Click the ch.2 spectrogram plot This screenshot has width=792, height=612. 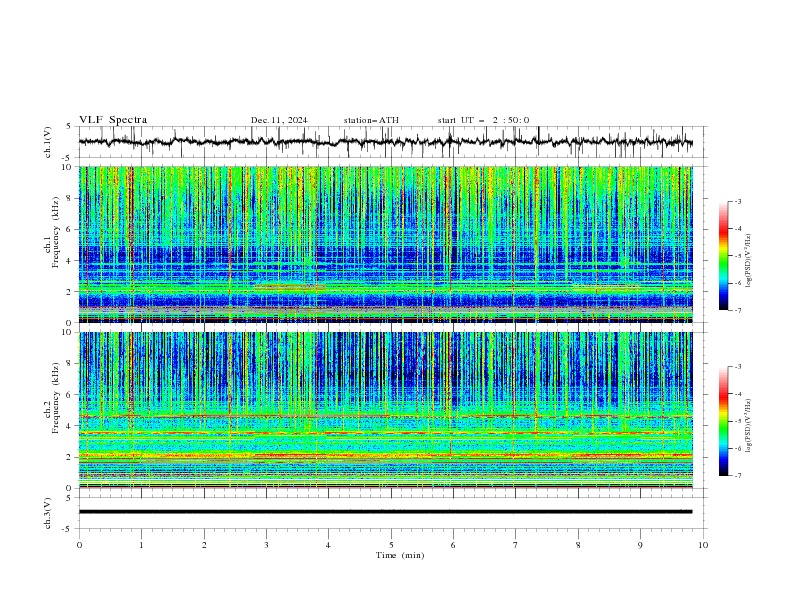coord(385,410)
